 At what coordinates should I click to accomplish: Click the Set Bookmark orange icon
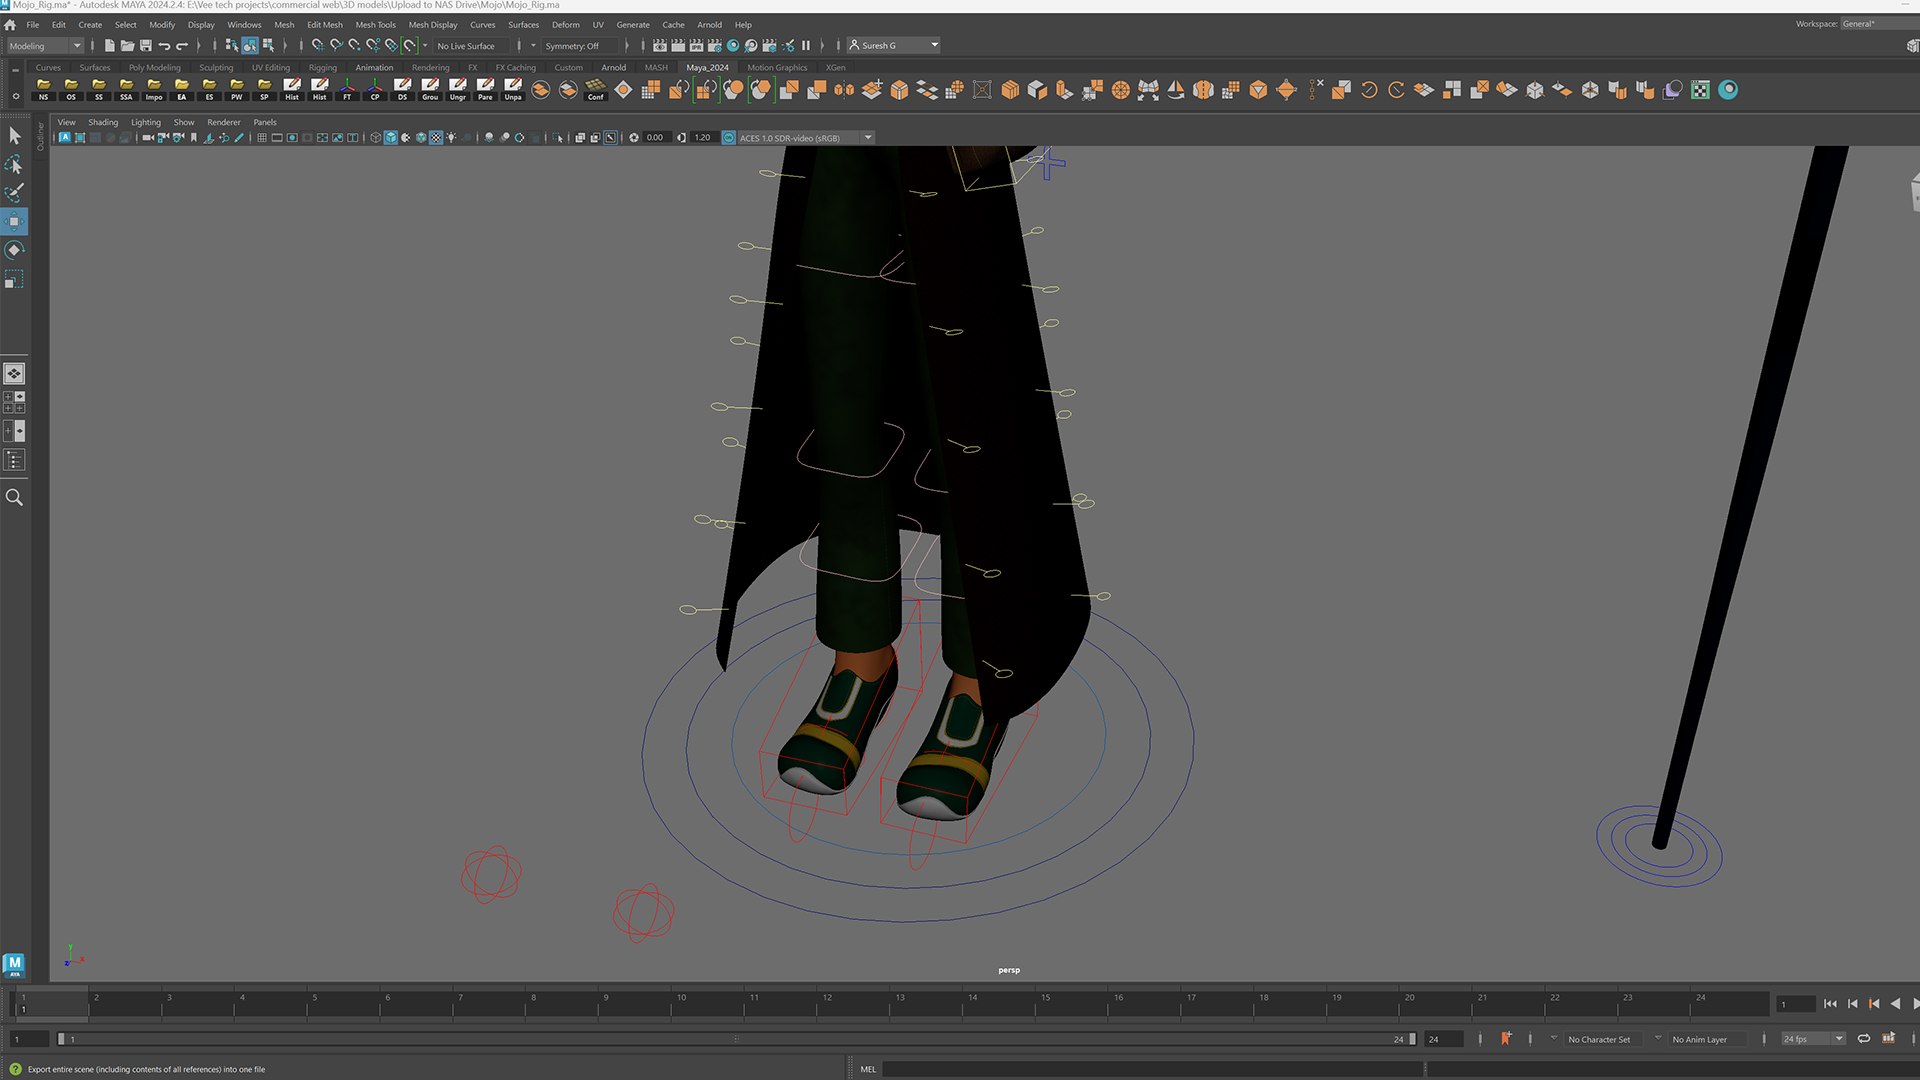tap(1505, 1039)
